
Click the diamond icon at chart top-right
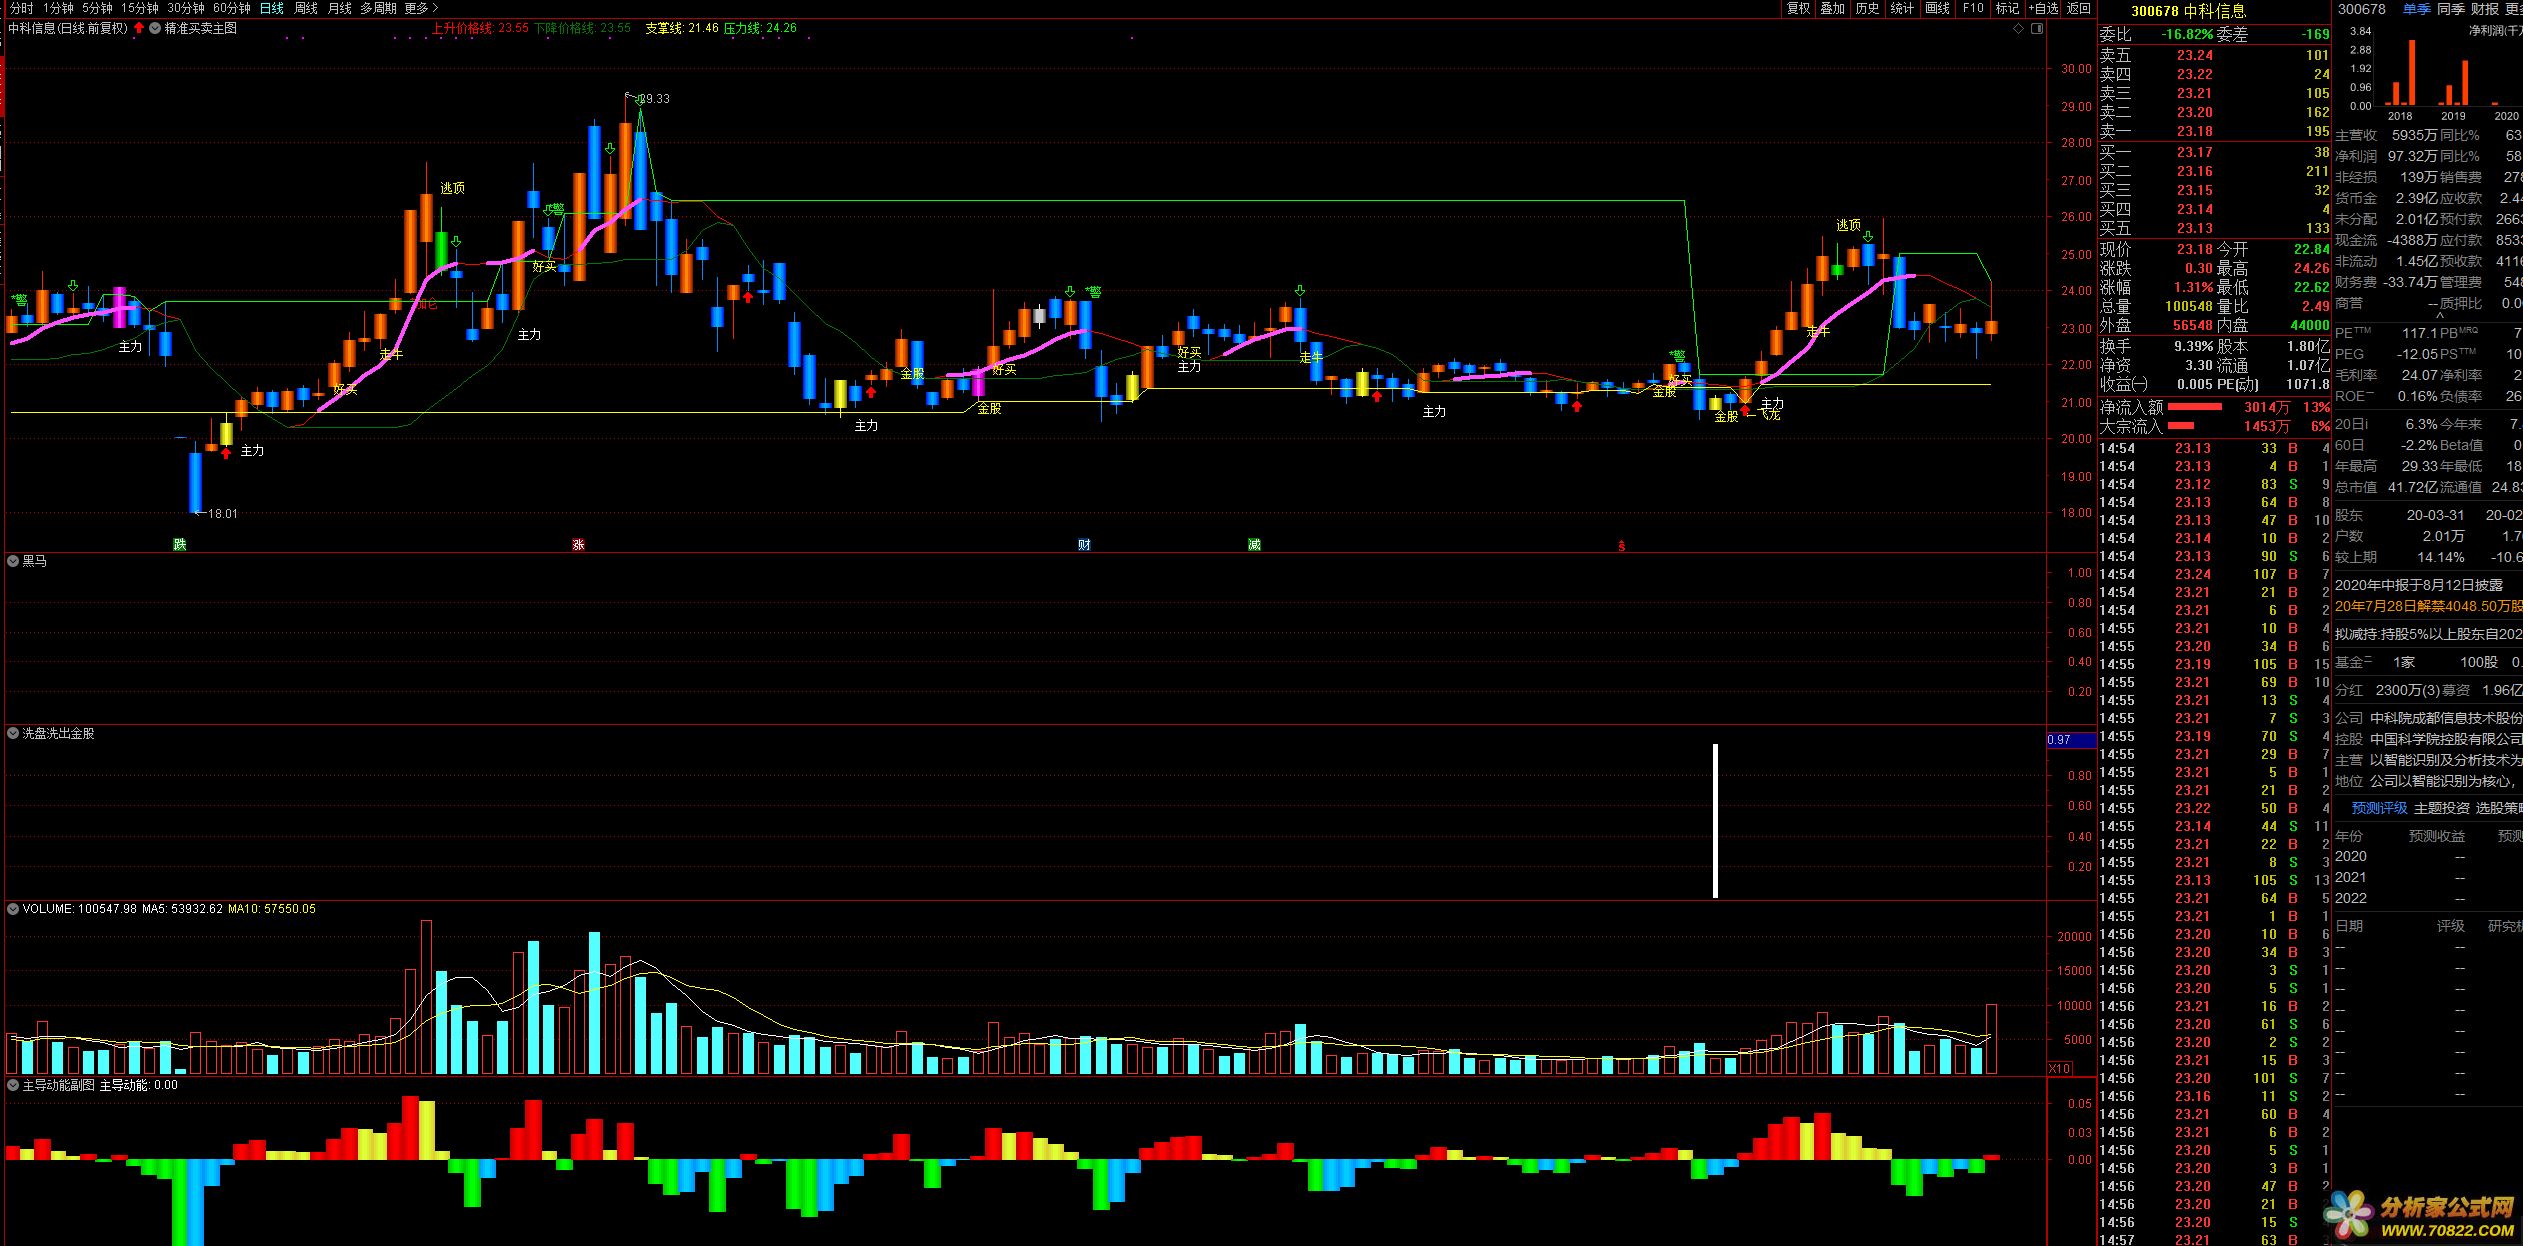(x=2019, y=29)
